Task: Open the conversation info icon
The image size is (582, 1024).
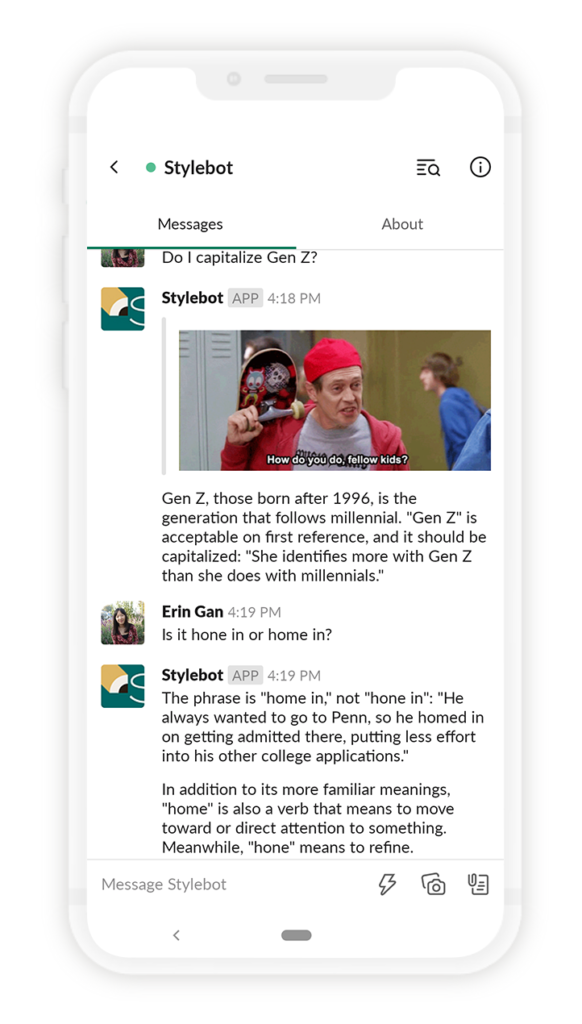Action: pyautogui.click(x=480, y=167)
